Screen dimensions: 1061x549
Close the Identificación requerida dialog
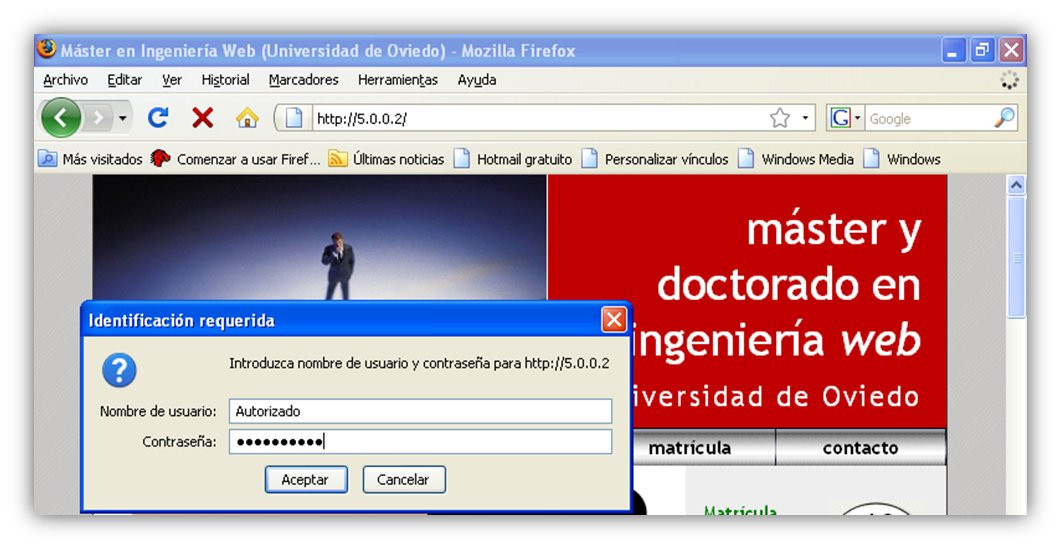pos(614,320)
